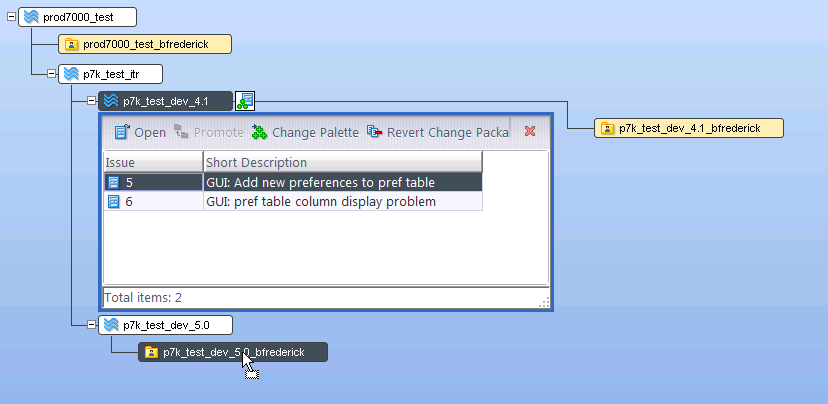Select the pref table column display problem row
This screenshot has width=828, height=404.
pyautogui.click(x=335, y=201)
